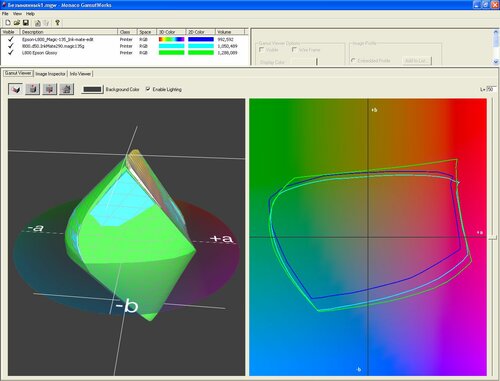Image resolution: width=500 pixels, height=381 pixels.
Task: Select the l800.d50.InkMate290.magic135g row description
Action: [x=53, y=46]
